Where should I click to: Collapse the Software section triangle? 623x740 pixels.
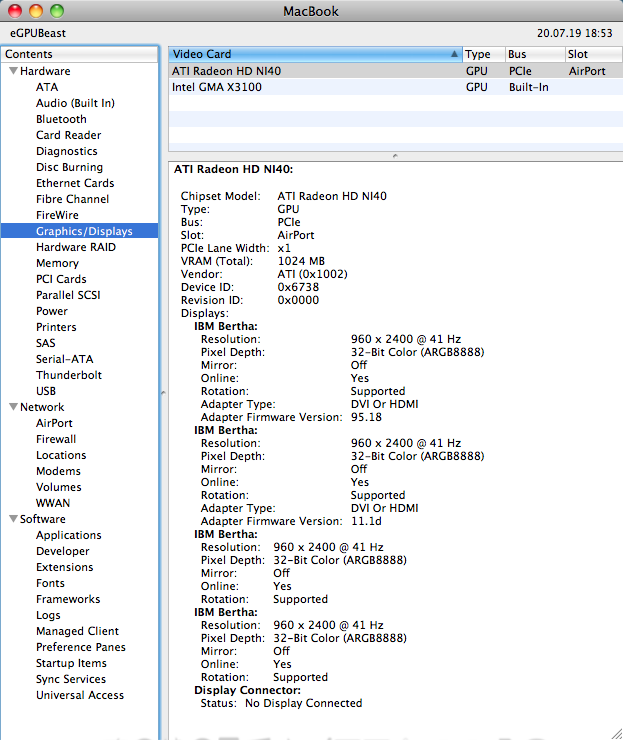(14, 519)
